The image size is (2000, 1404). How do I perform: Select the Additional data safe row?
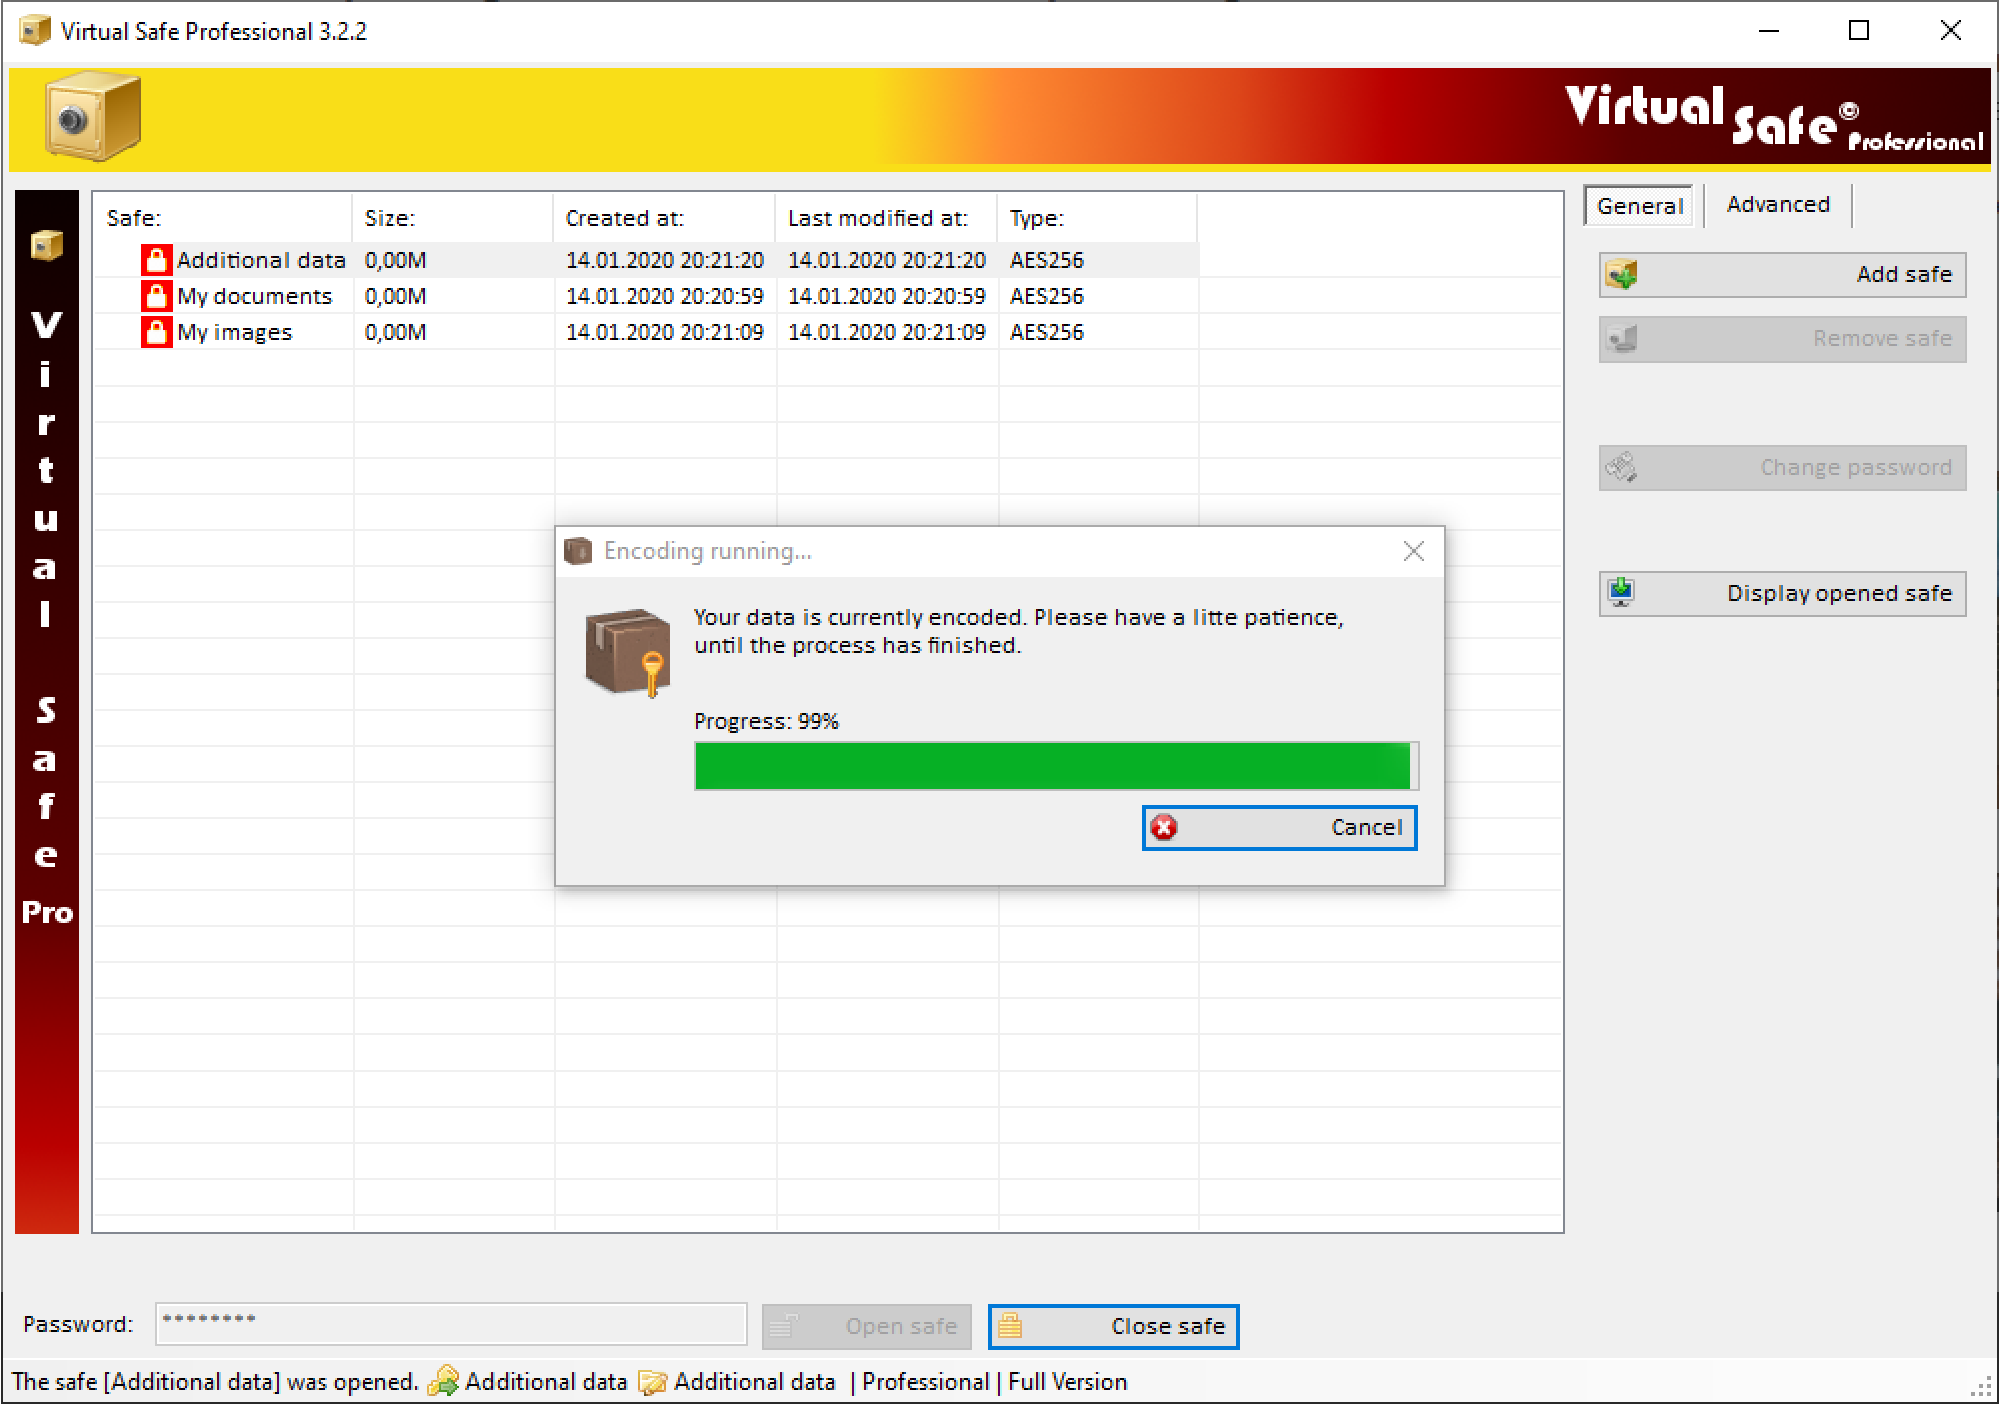(x=647, y=260)
